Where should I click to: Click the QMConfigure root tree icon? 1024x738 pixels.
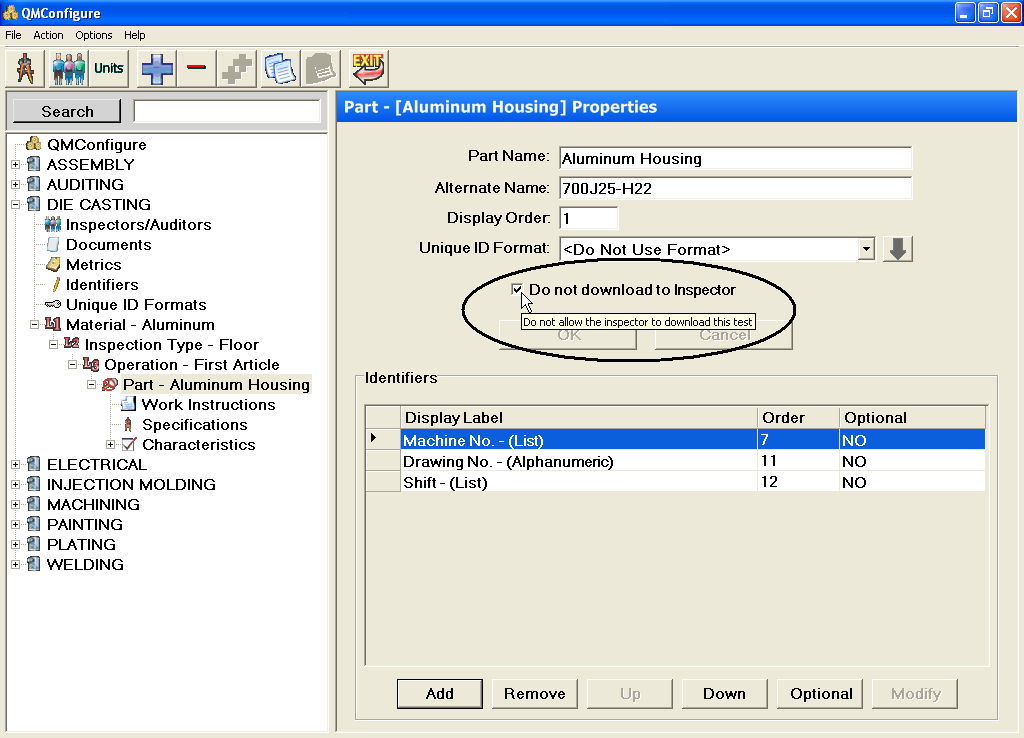(33, 144)
